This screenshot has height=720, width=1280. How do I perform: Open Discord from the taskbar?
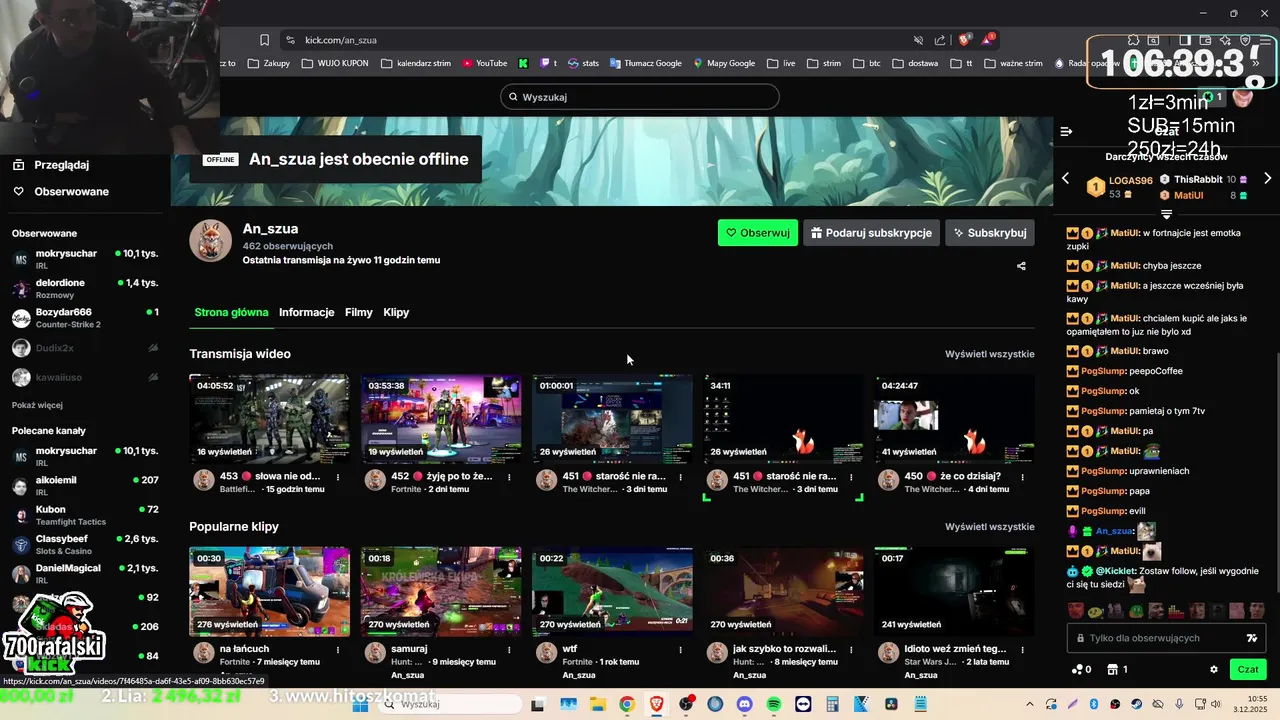[744, 704]
